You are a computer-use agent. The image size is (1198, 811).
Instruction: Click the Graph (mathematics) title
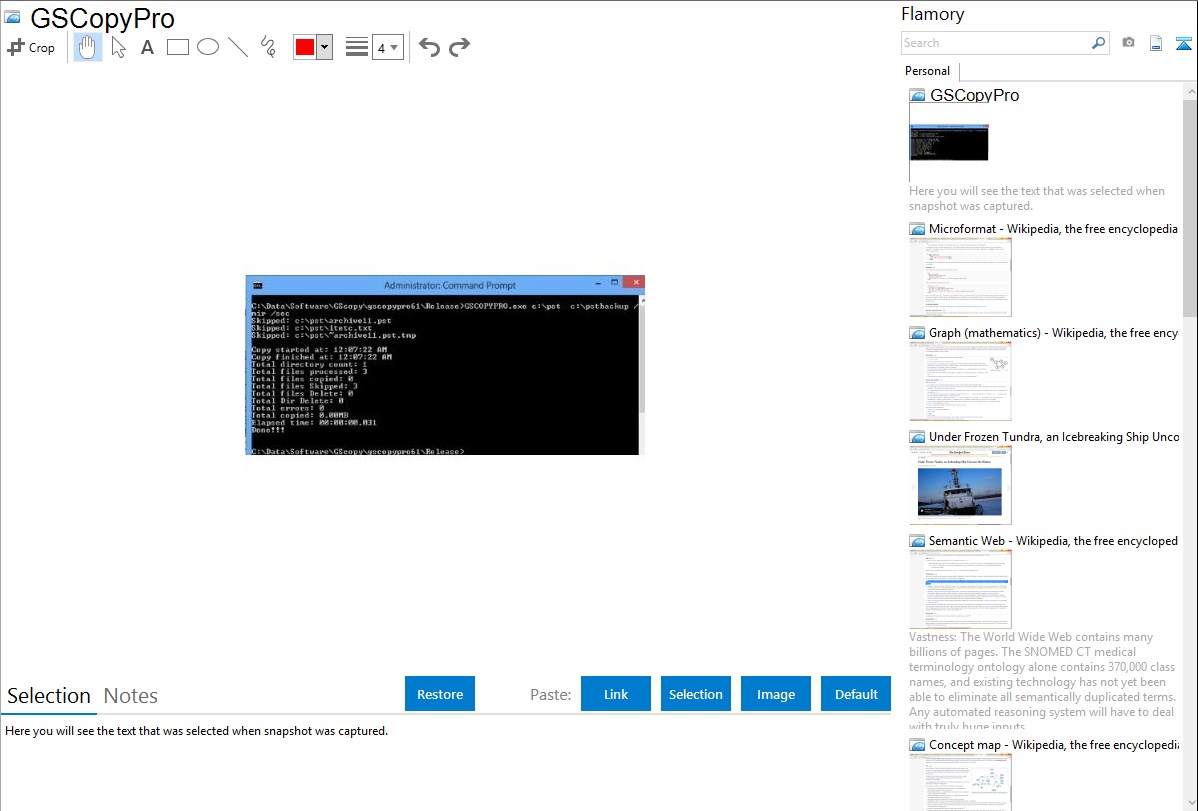point(1053,333)
